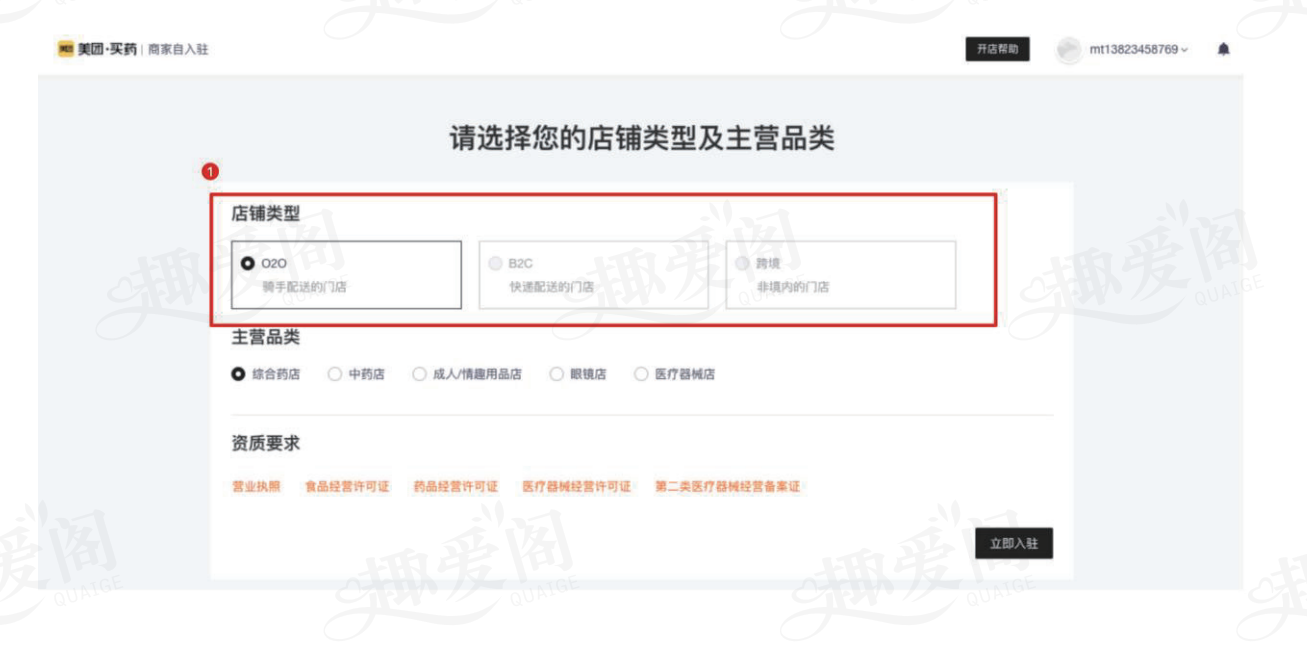
Task: Choose 眼镜店 as main category
Action: coord(556,374)
